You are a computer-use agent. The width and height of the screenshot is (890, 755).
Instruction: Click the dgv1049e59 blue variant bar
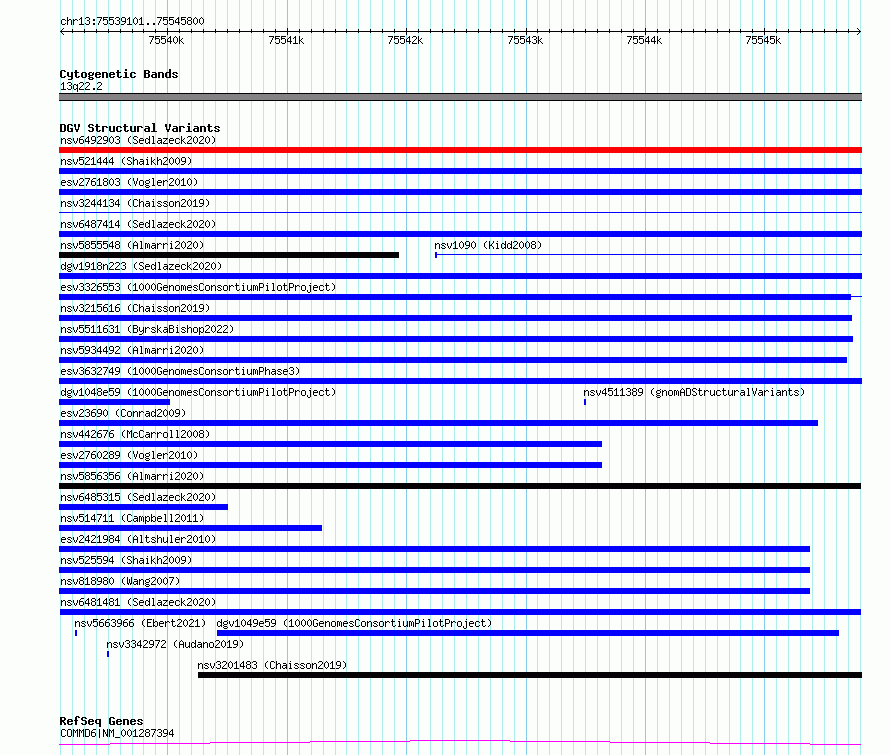pos(527,633)
